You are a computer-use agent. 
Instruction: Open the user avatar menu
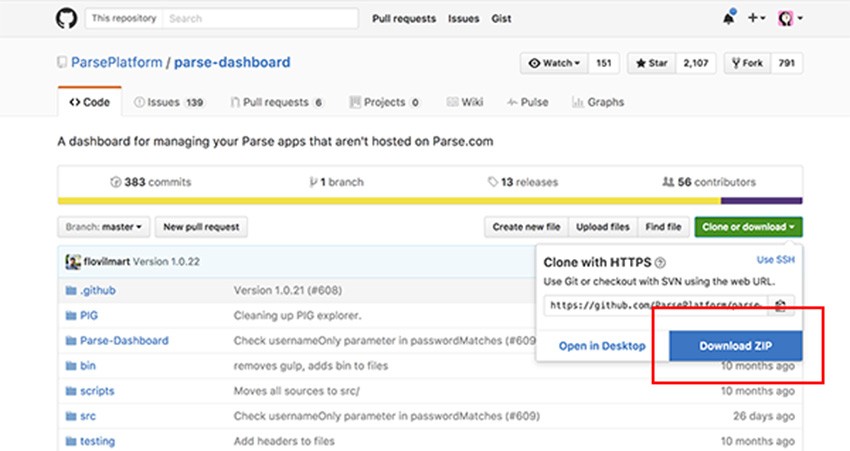click(790, 18)
